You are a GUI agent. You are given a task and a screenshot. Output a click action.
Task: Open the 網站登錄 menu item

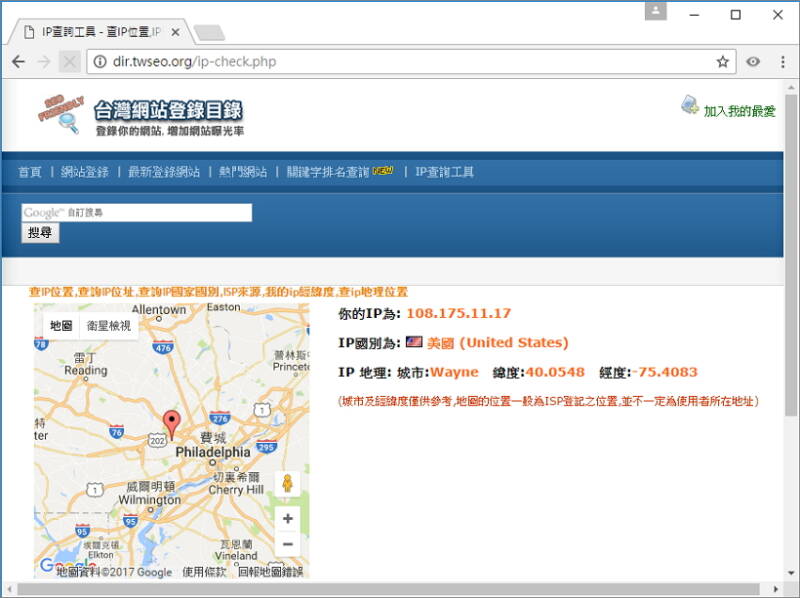84,172
